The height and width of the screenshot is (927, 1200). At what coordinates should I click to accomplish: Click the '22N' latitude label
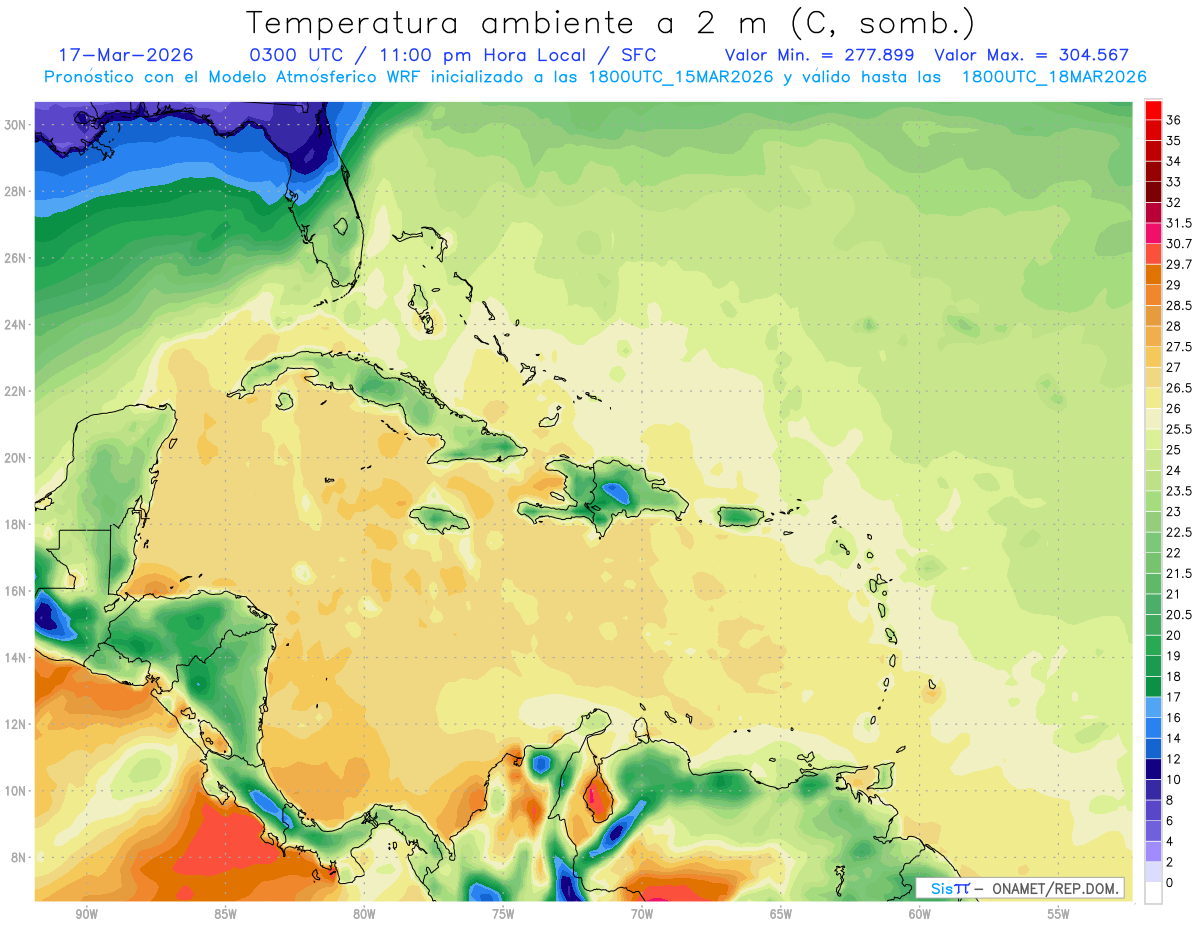[x=17, y=391]
